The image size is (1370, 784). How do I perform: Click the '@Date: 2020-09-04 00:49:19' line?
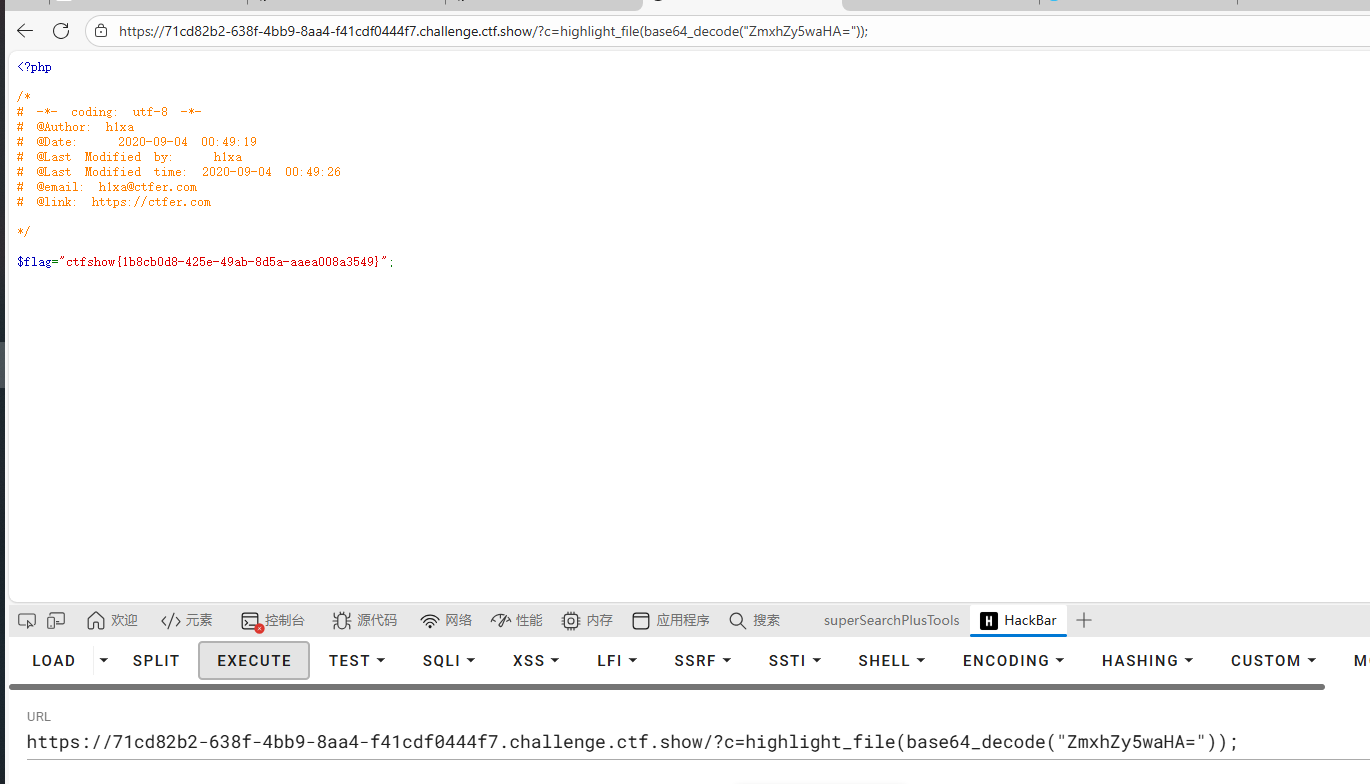pos(137,142)
